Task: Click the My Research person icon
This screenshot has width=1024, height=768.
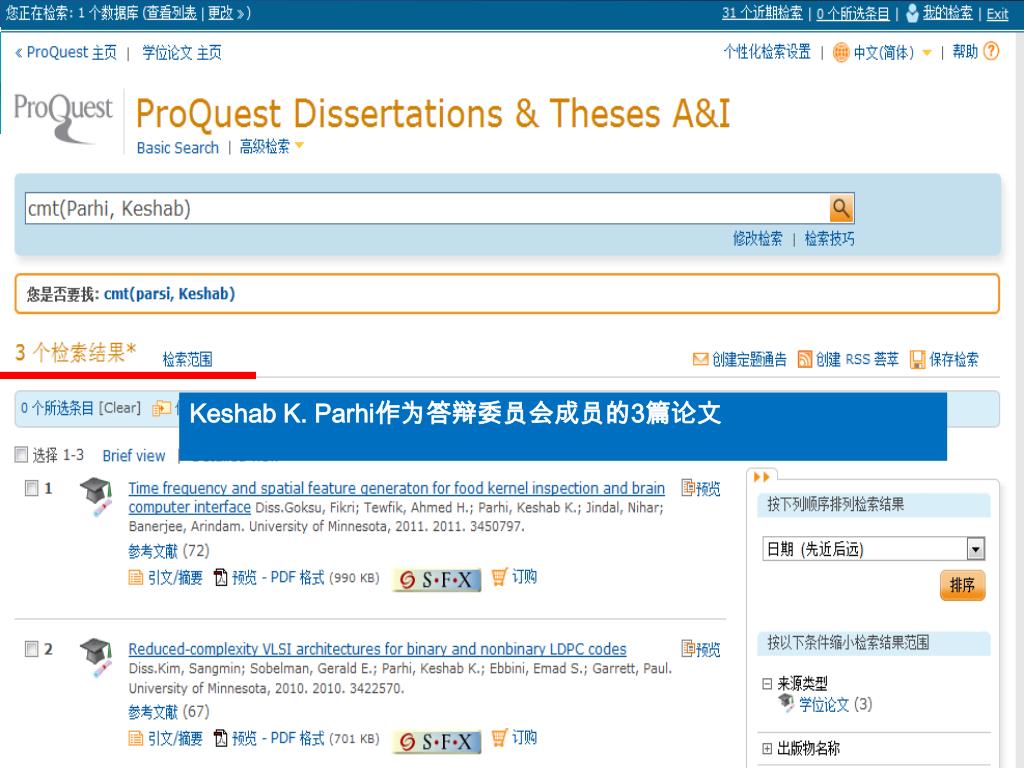Action: point(912,13)
